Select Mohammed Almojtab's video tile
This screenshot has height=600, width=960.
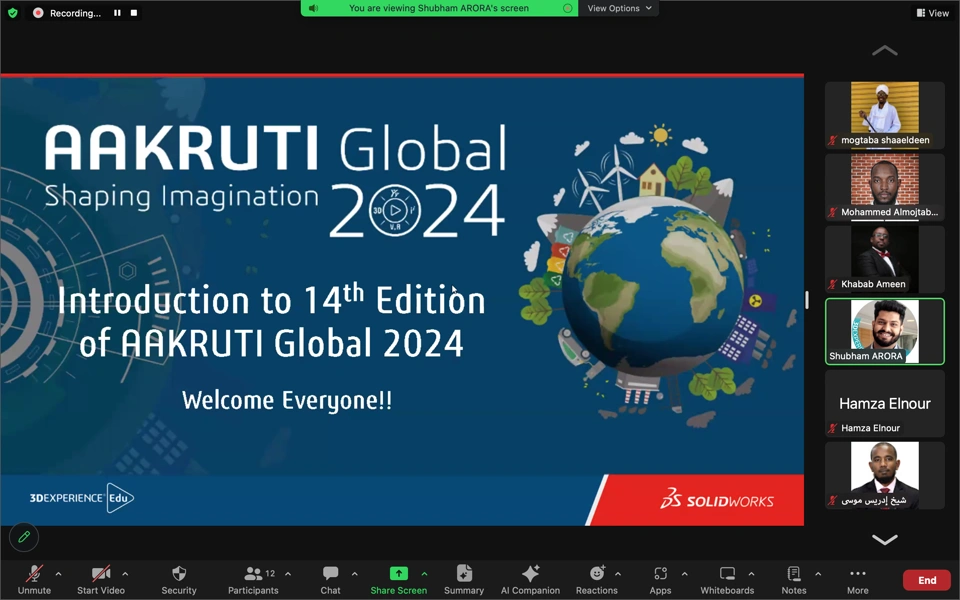[x=885, y=187]
